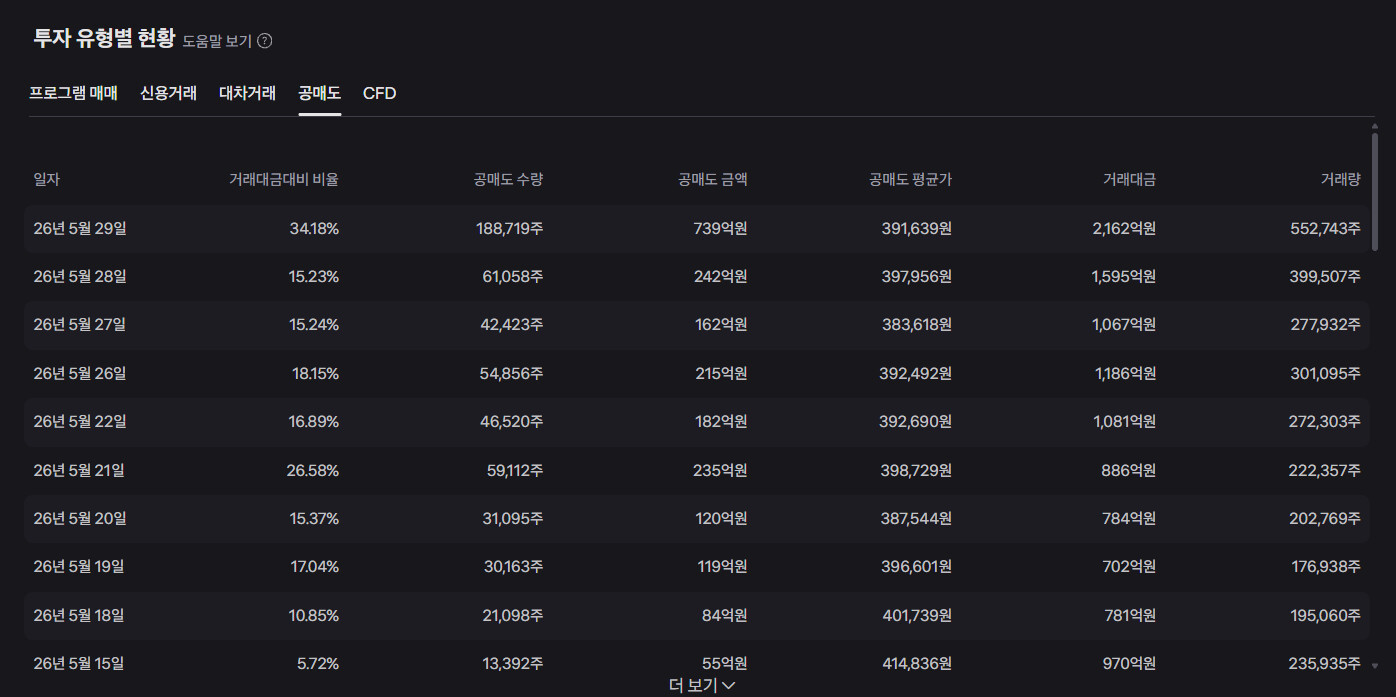The image size is (1396, 697).
Task: Switch to the 신용거래 tab
Action: (x=168, y=93)
